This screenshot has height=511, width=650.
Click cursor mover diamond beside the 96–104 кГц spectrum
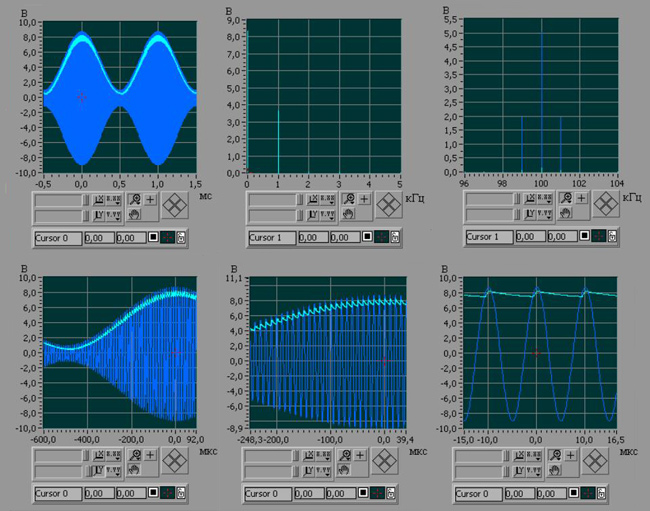click(x=606, y=204)
